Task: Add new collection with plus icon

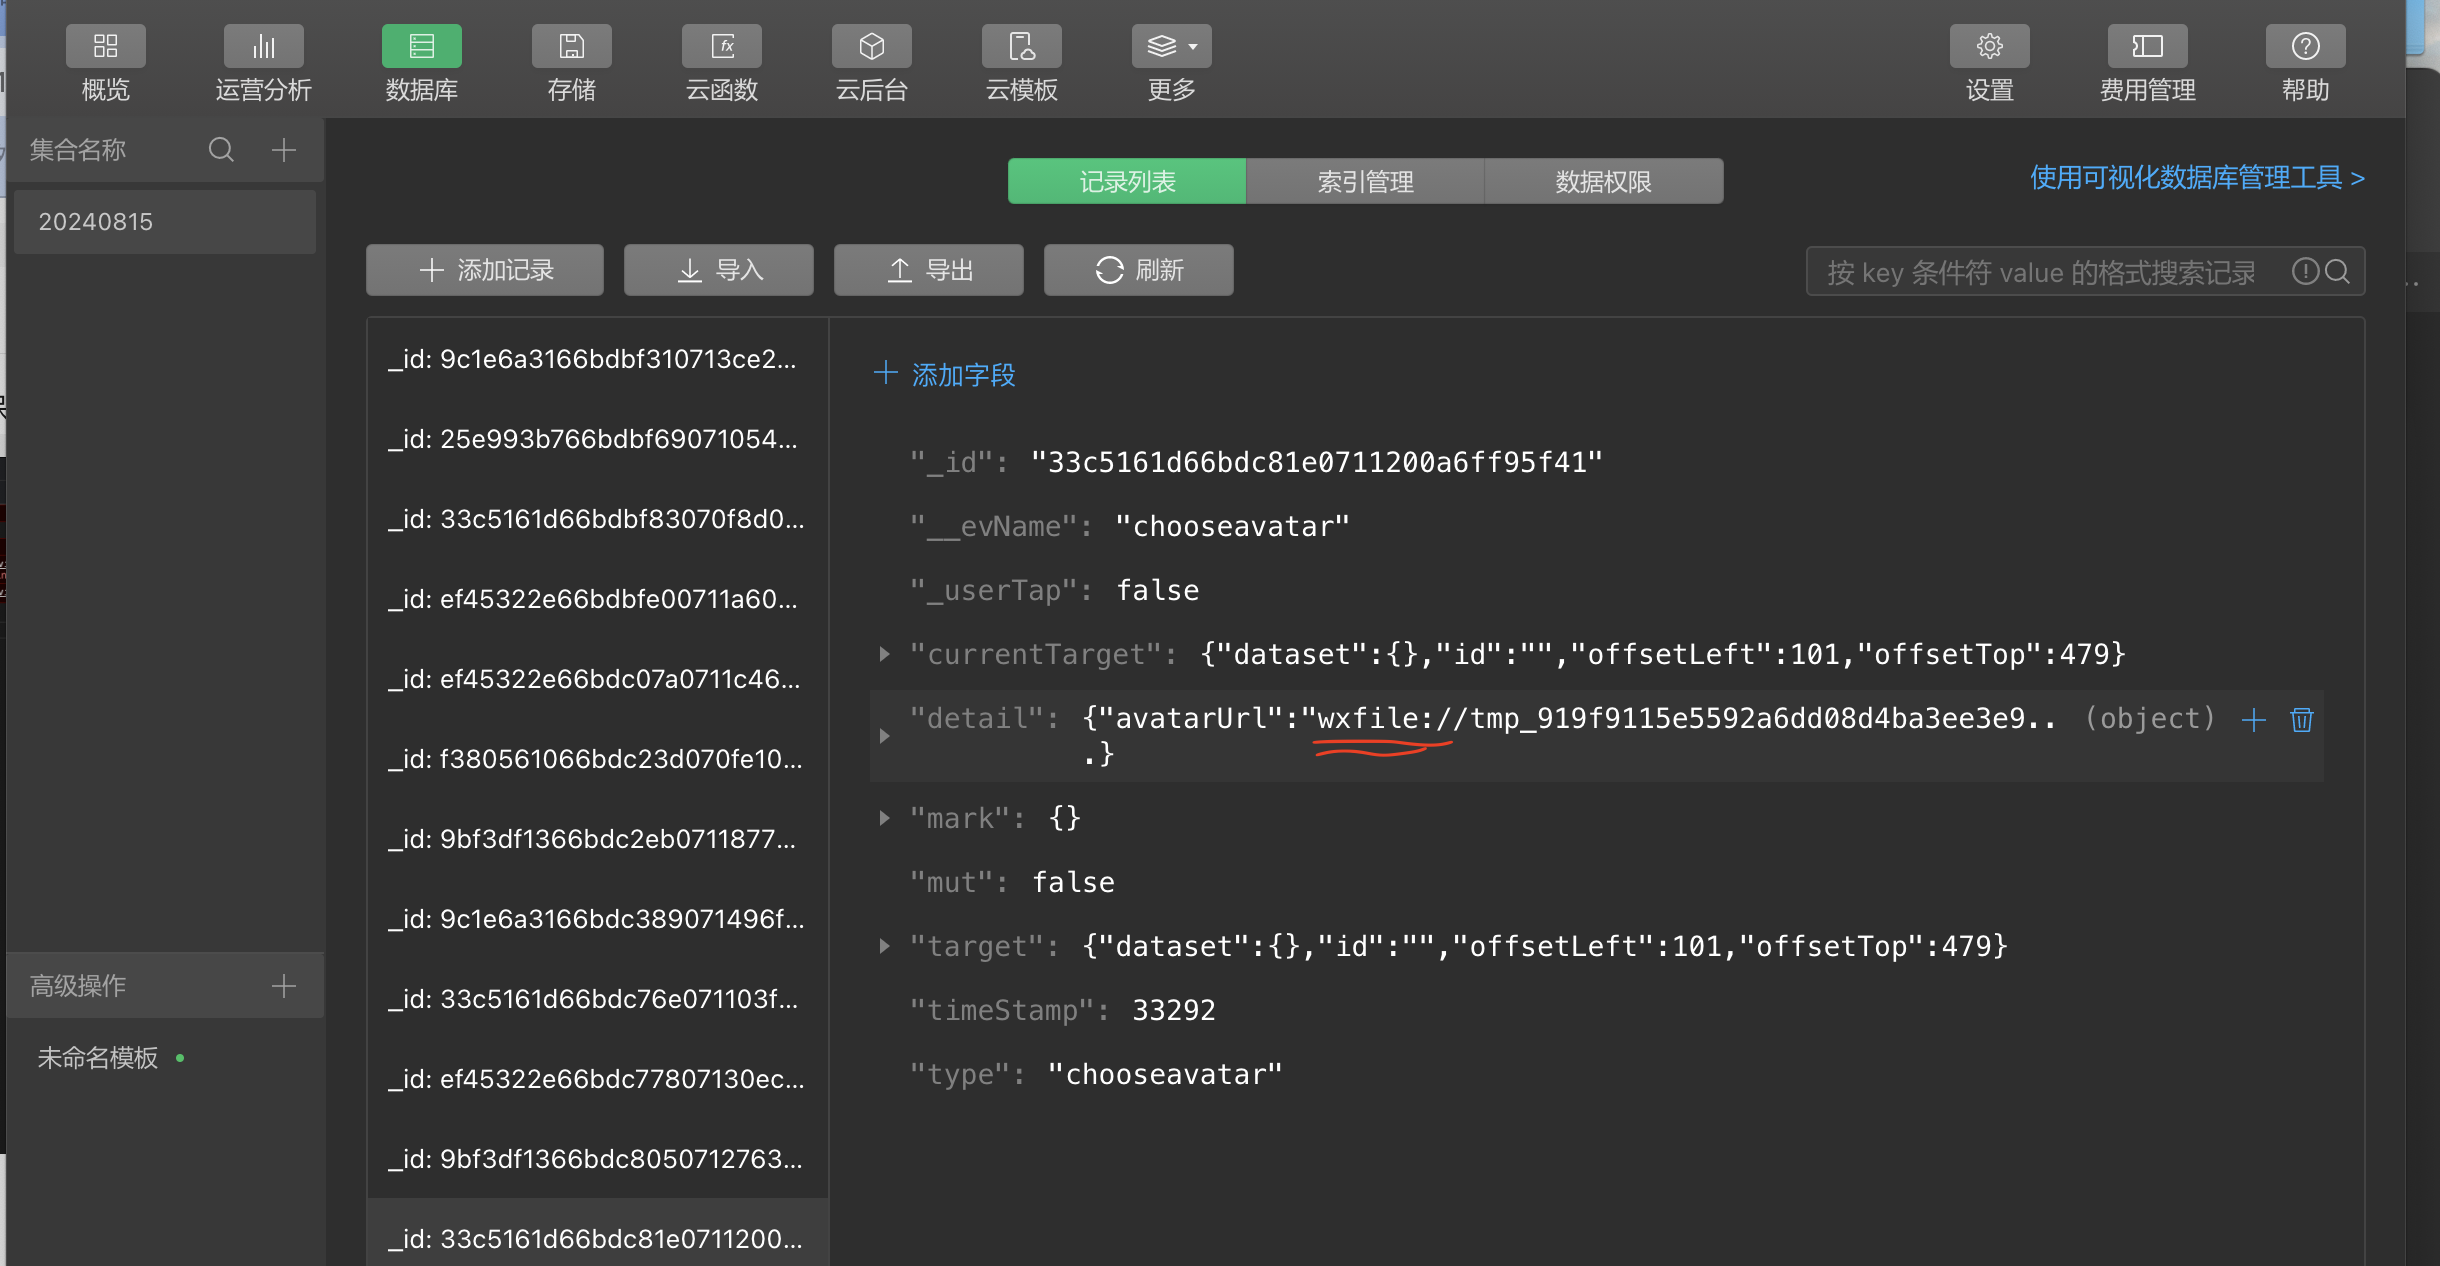Action: (284, 150)
